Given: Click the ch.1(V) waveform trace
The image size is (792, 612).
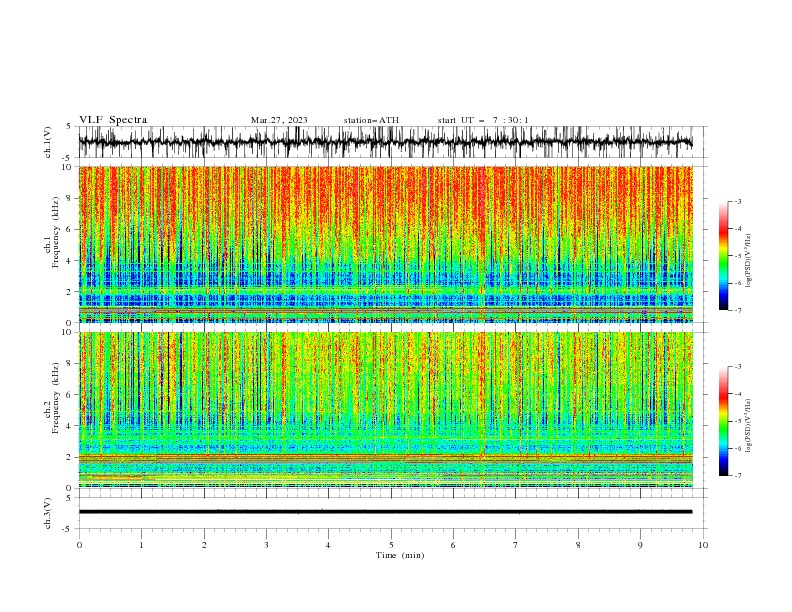Looking at the screenshot, I should click(385, 142).
